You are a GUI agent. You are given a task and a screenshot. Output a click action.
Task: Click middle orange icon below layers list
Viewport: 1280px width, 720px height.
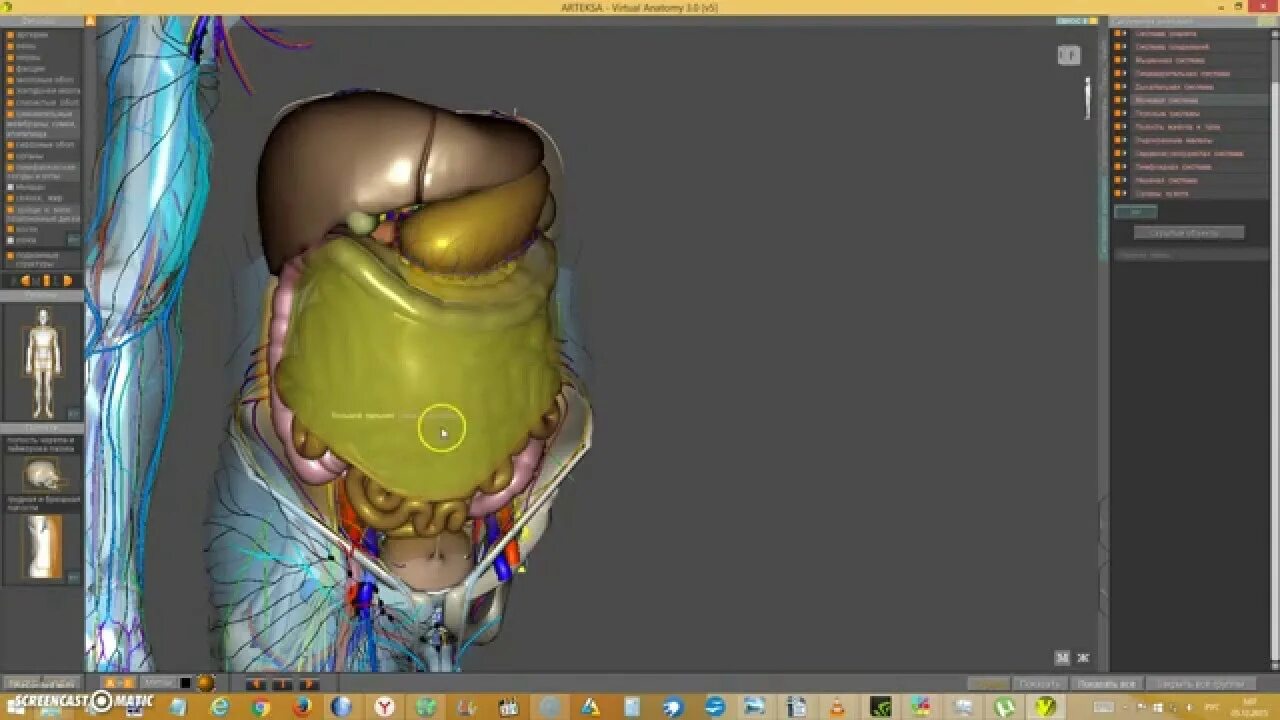[x=47, y=280]
